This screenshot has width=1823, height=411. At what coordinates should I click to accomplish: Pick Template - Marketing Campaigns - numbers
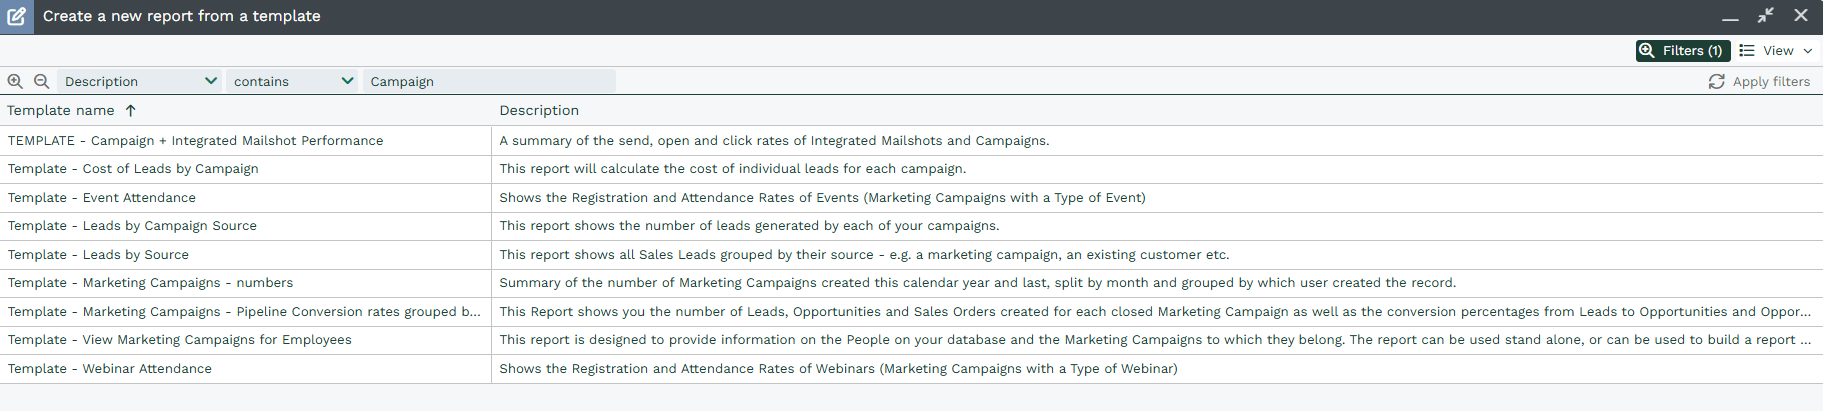coord(150,283)
